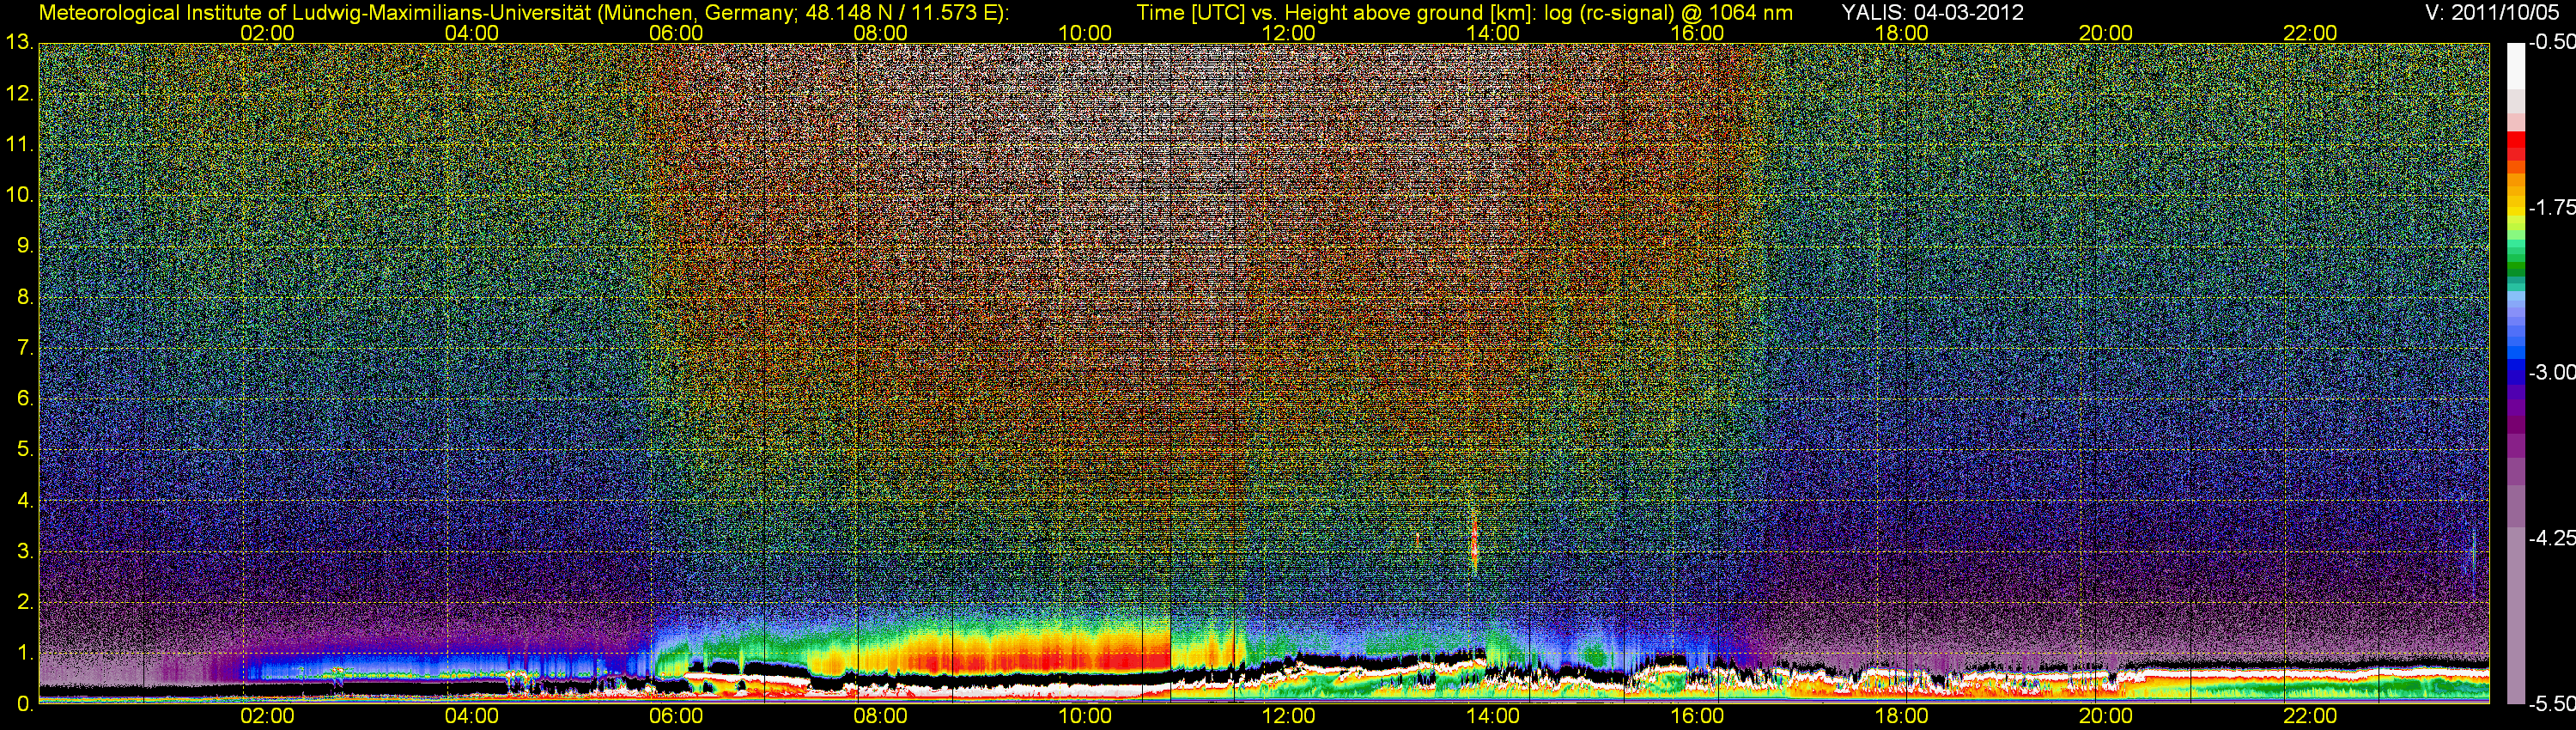Click the 08:00 label on the bottom time axis
This screenshot has width=2576, height=730.
click(880, 717)
